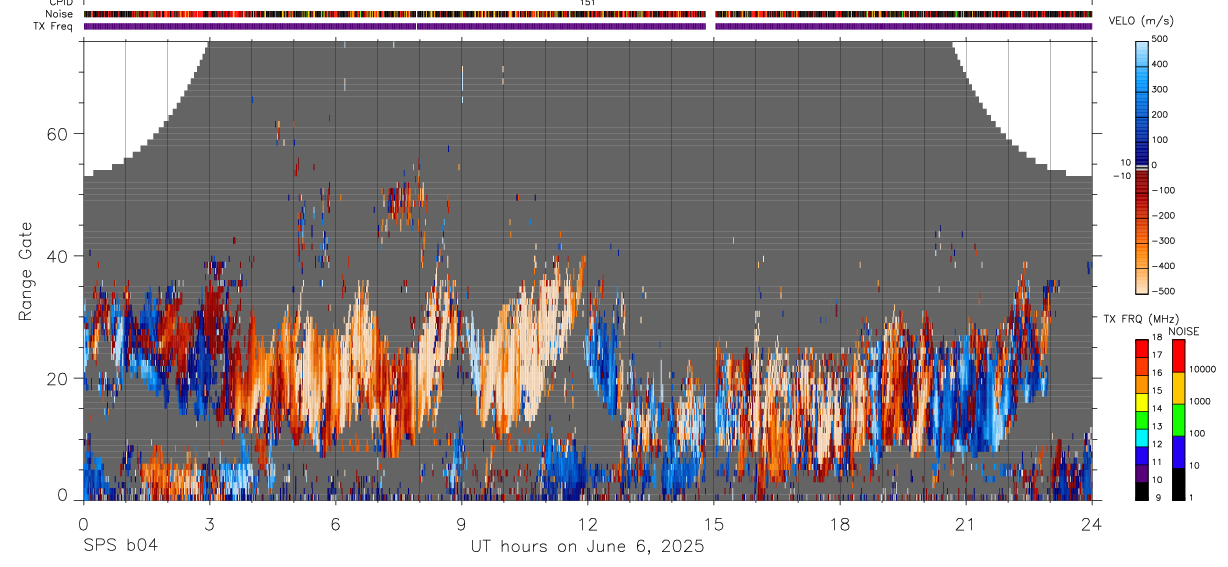Click the 18 UT hour tick label on time axis

tap(840, 523)
